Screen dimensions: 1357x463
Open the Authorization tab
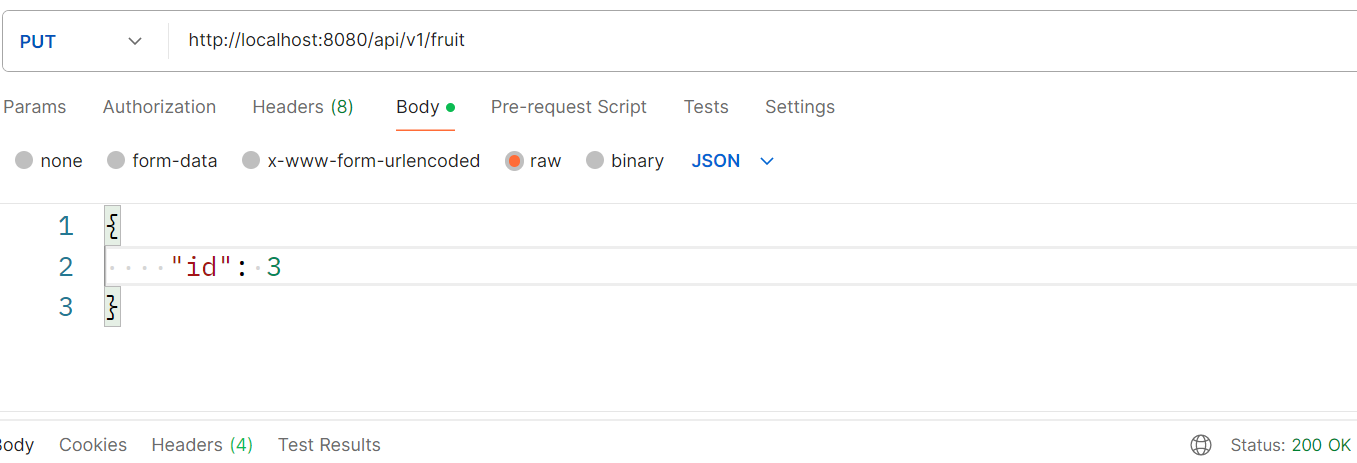(x=159, y=107)
